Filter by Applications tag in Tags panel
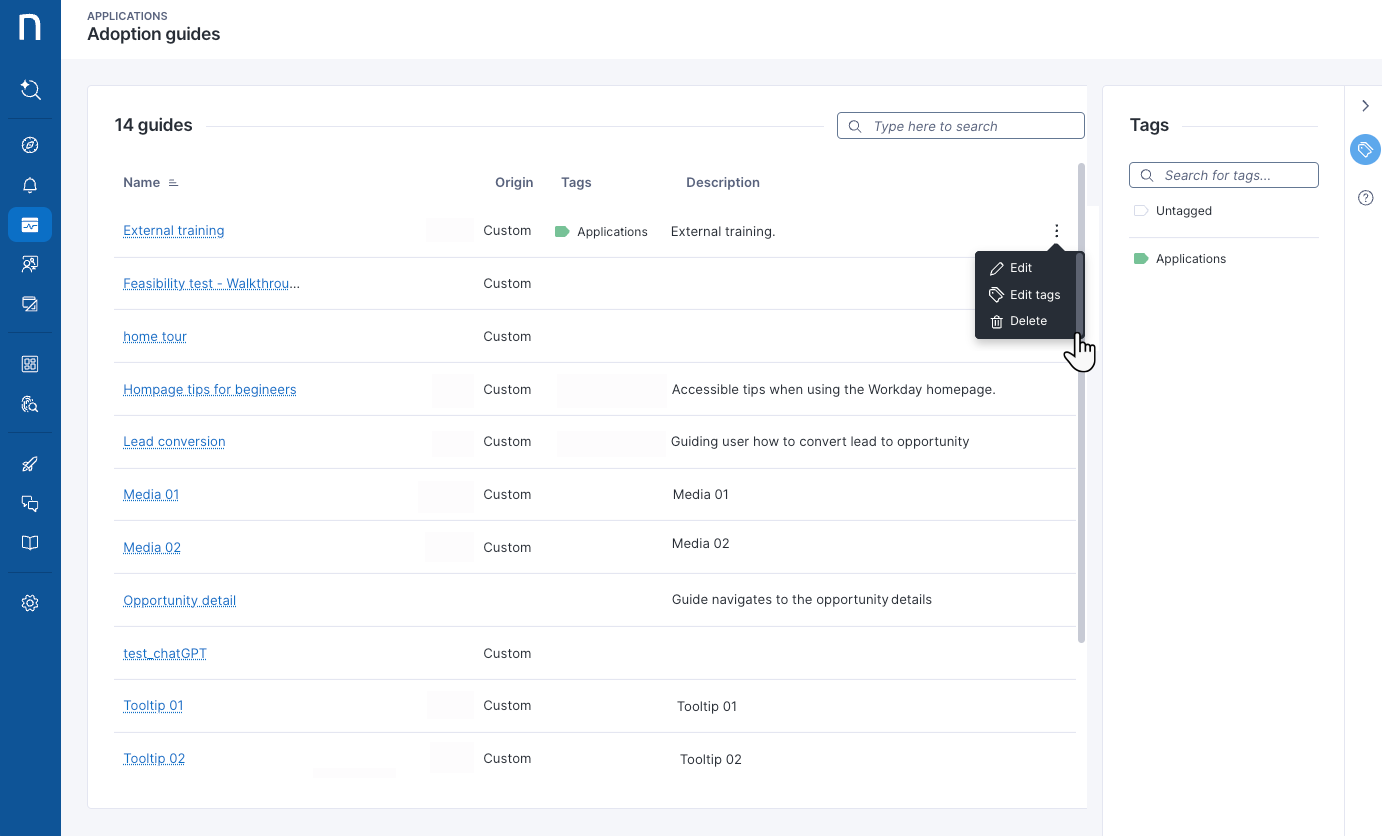Screen dimensions: 1382x836 point(1190,259)
